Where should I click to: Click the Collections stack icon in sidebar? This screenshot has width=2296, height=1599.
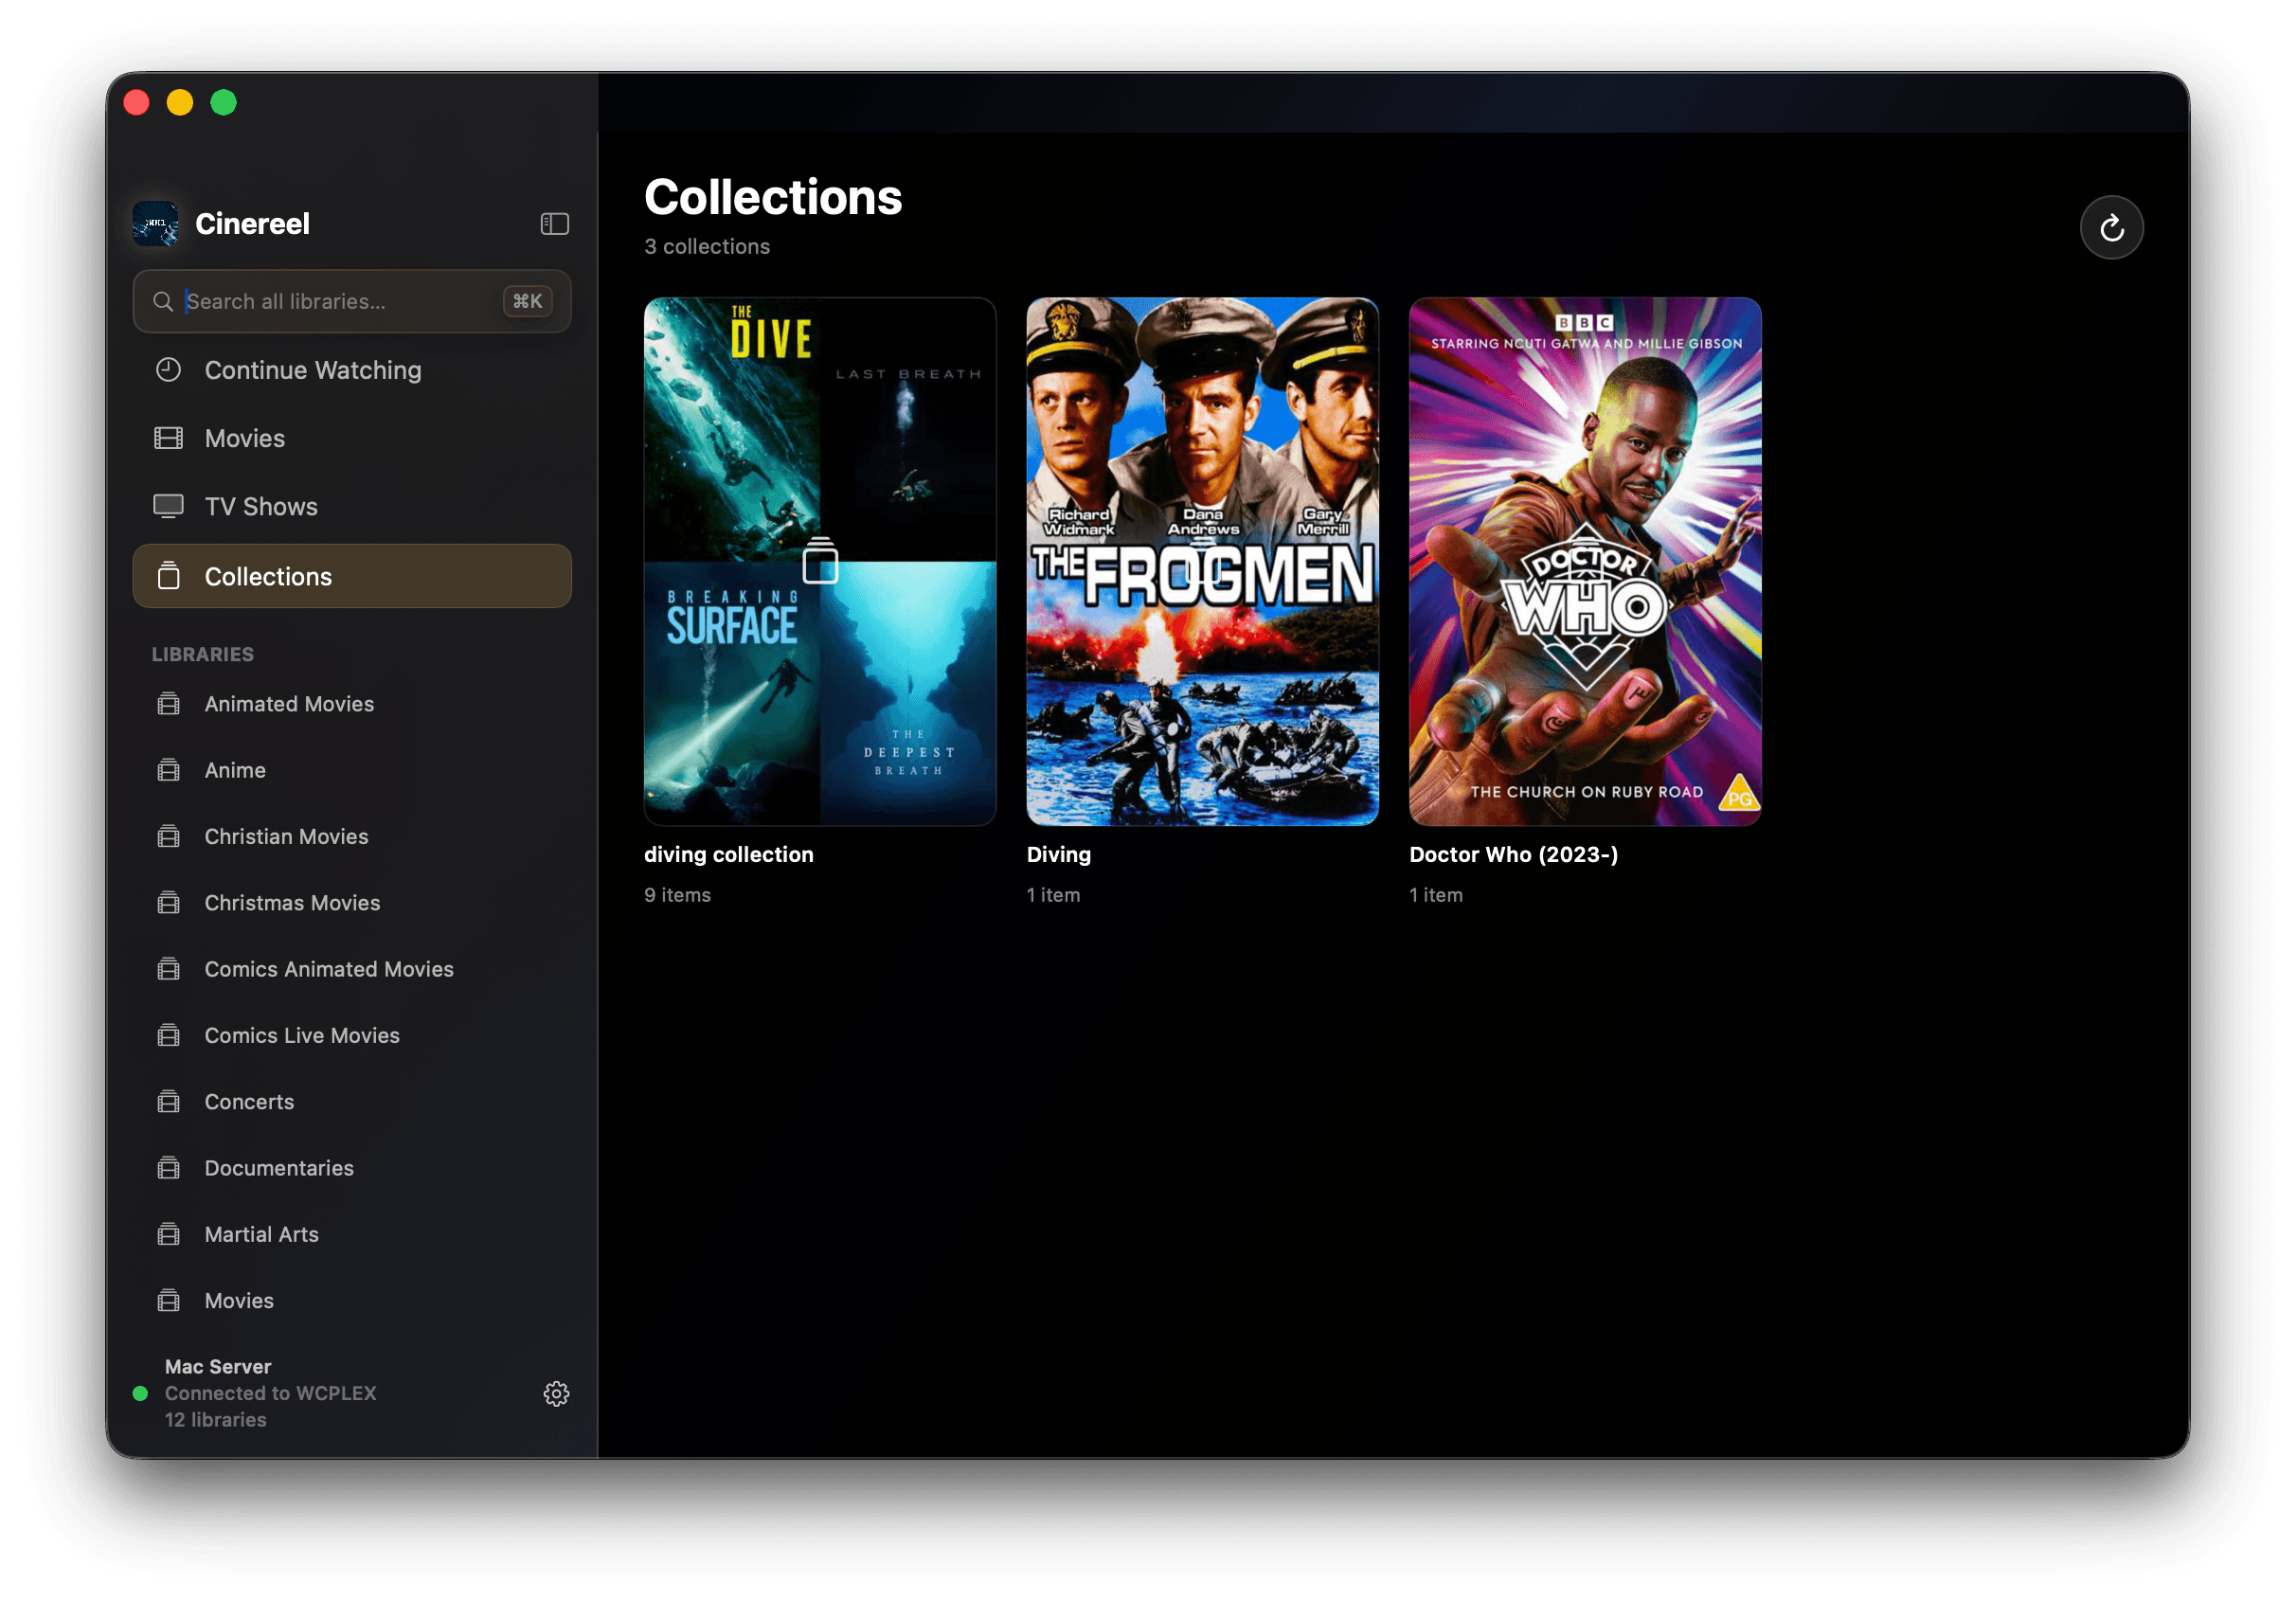coord(168,576)
